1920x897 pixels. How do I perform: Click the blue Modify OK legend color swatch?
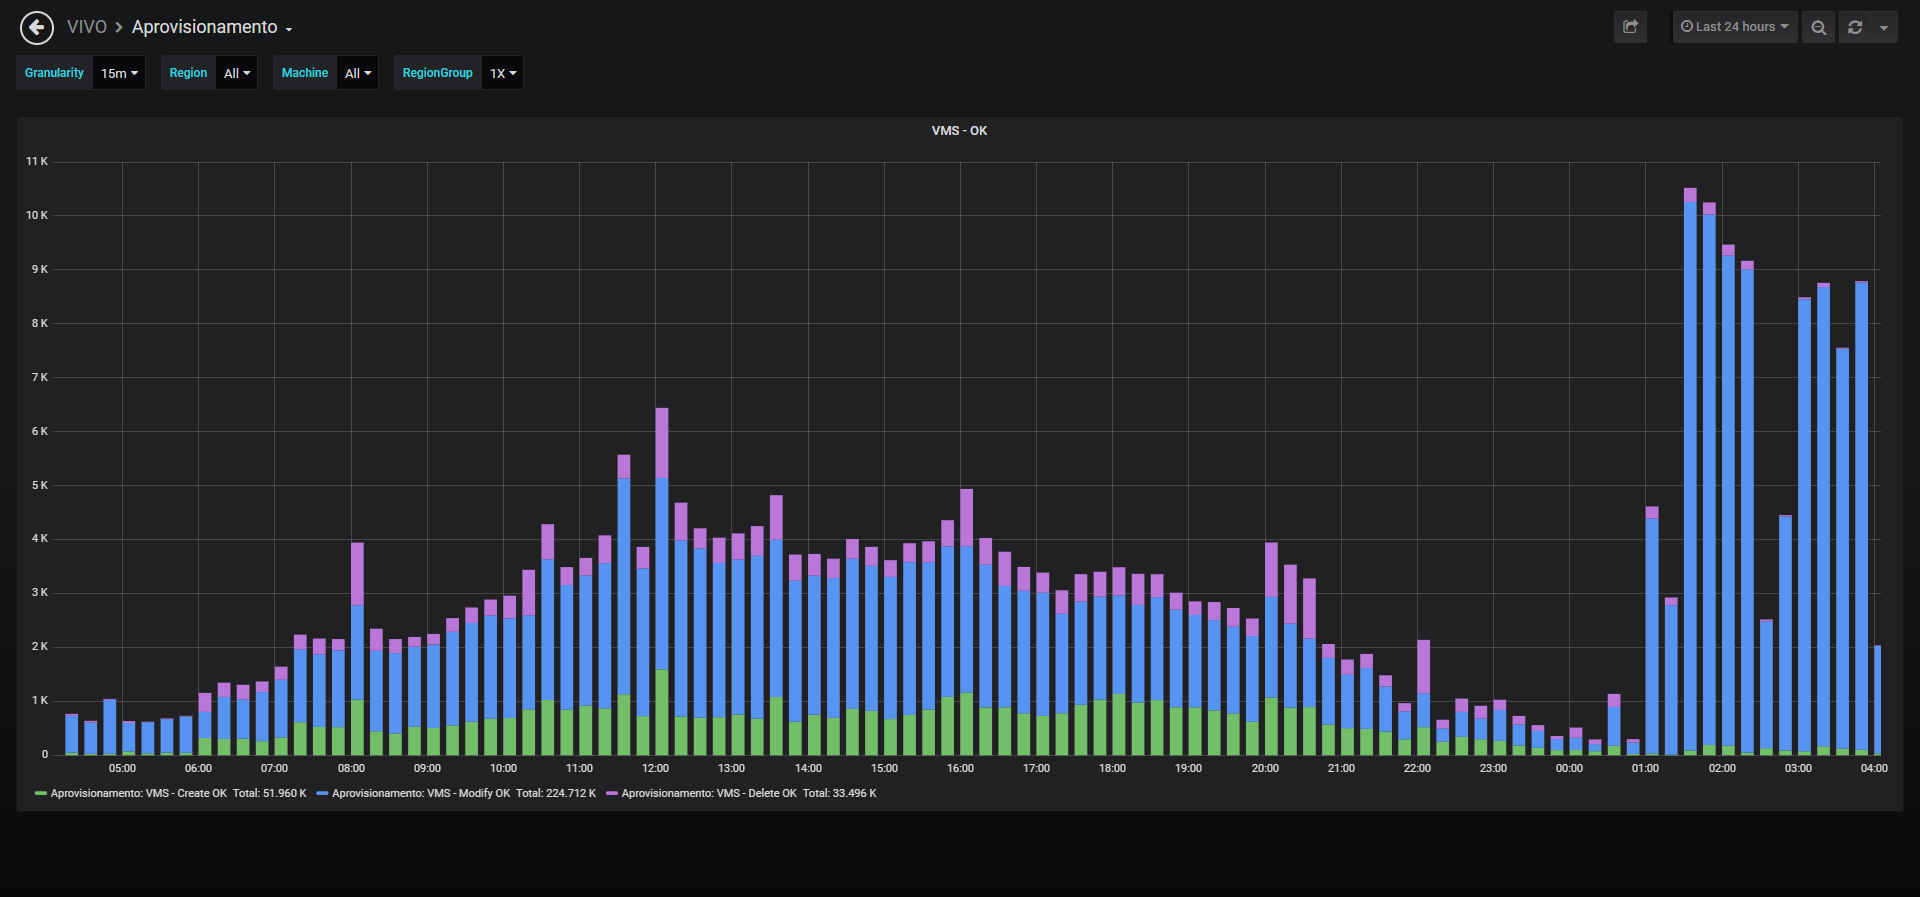pos(322,793)
